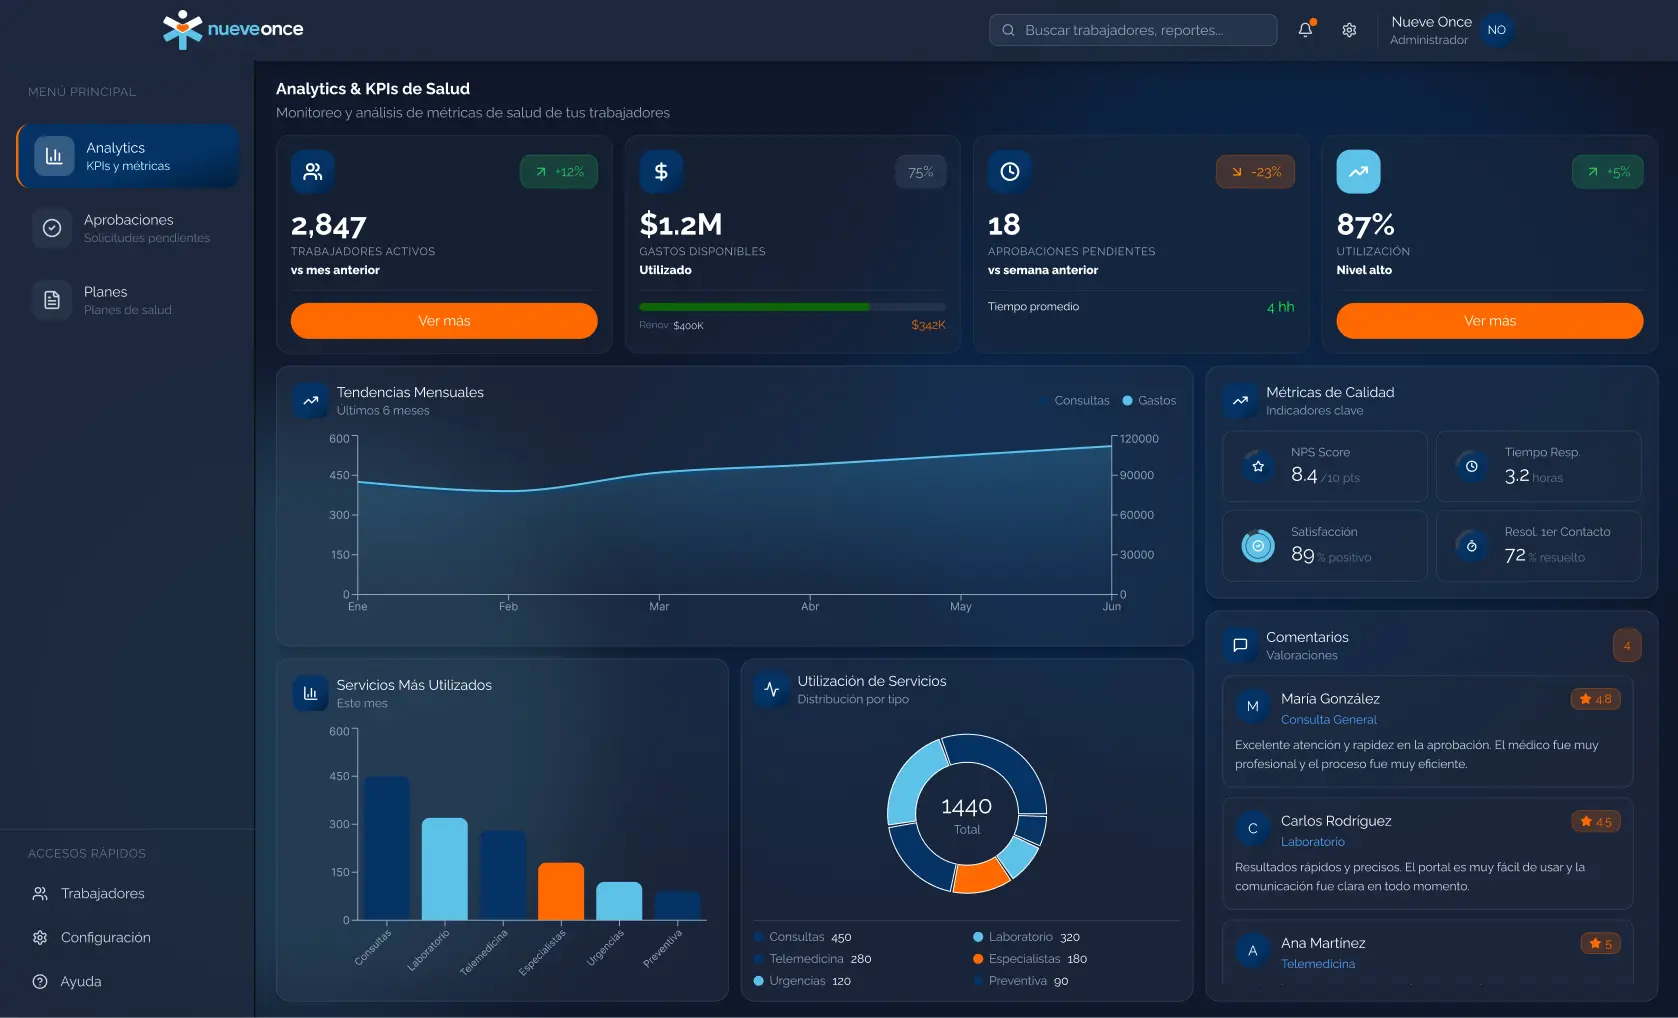Click the dollar sign expenses icon
This screenshot has width=1678, height=1018.
pyautogui.click(x=661, y=172)
